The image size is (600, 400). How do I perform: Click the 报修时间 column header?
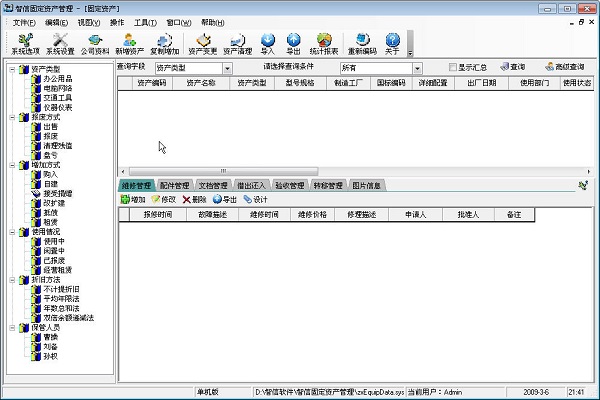click(x=158, y=215)
